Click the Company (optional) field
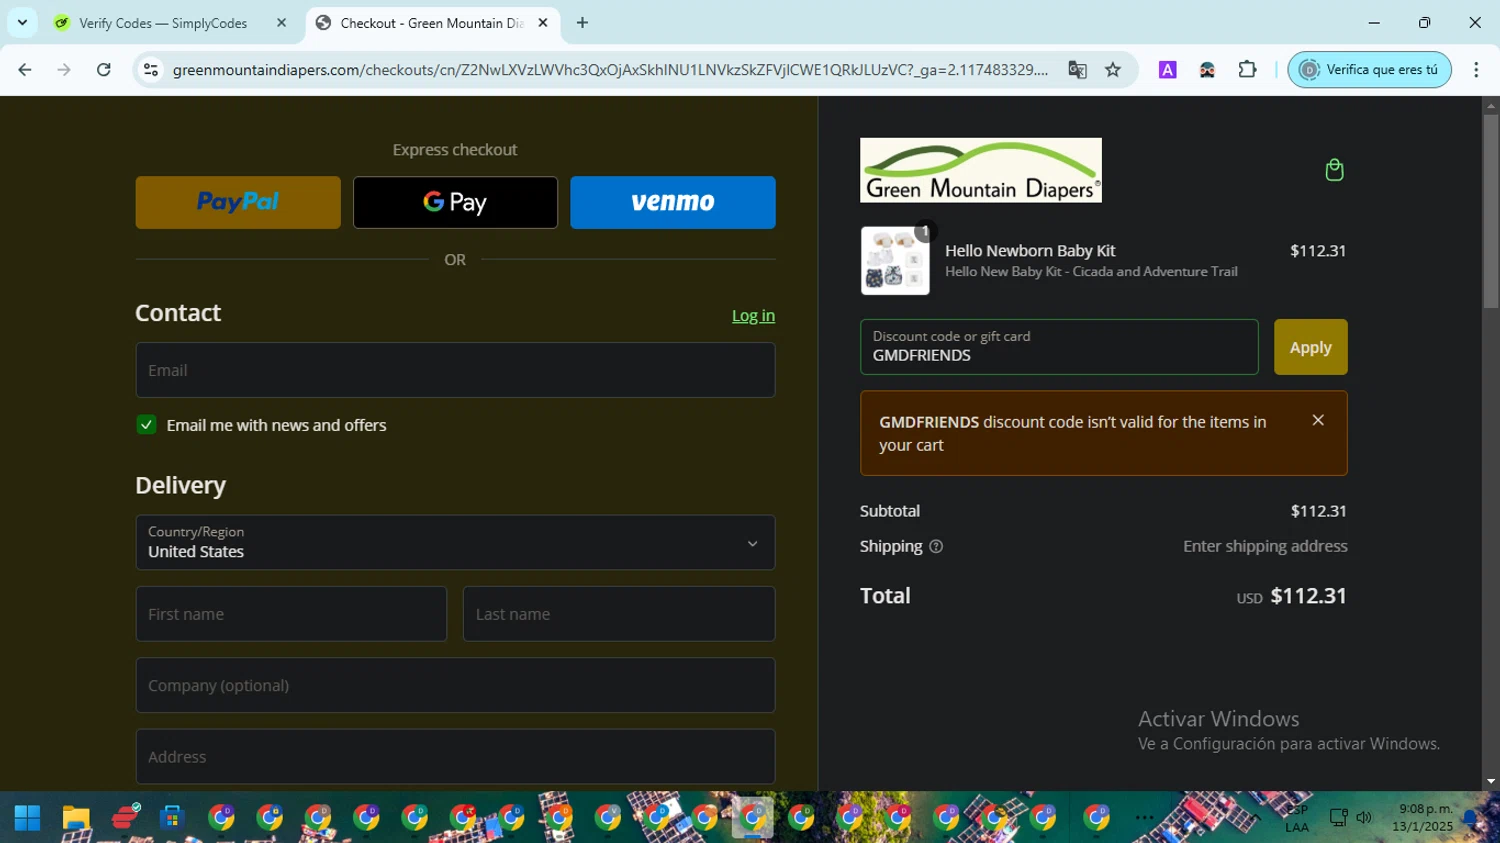The height and width of the screenshot is (843, 1500). 455,685
